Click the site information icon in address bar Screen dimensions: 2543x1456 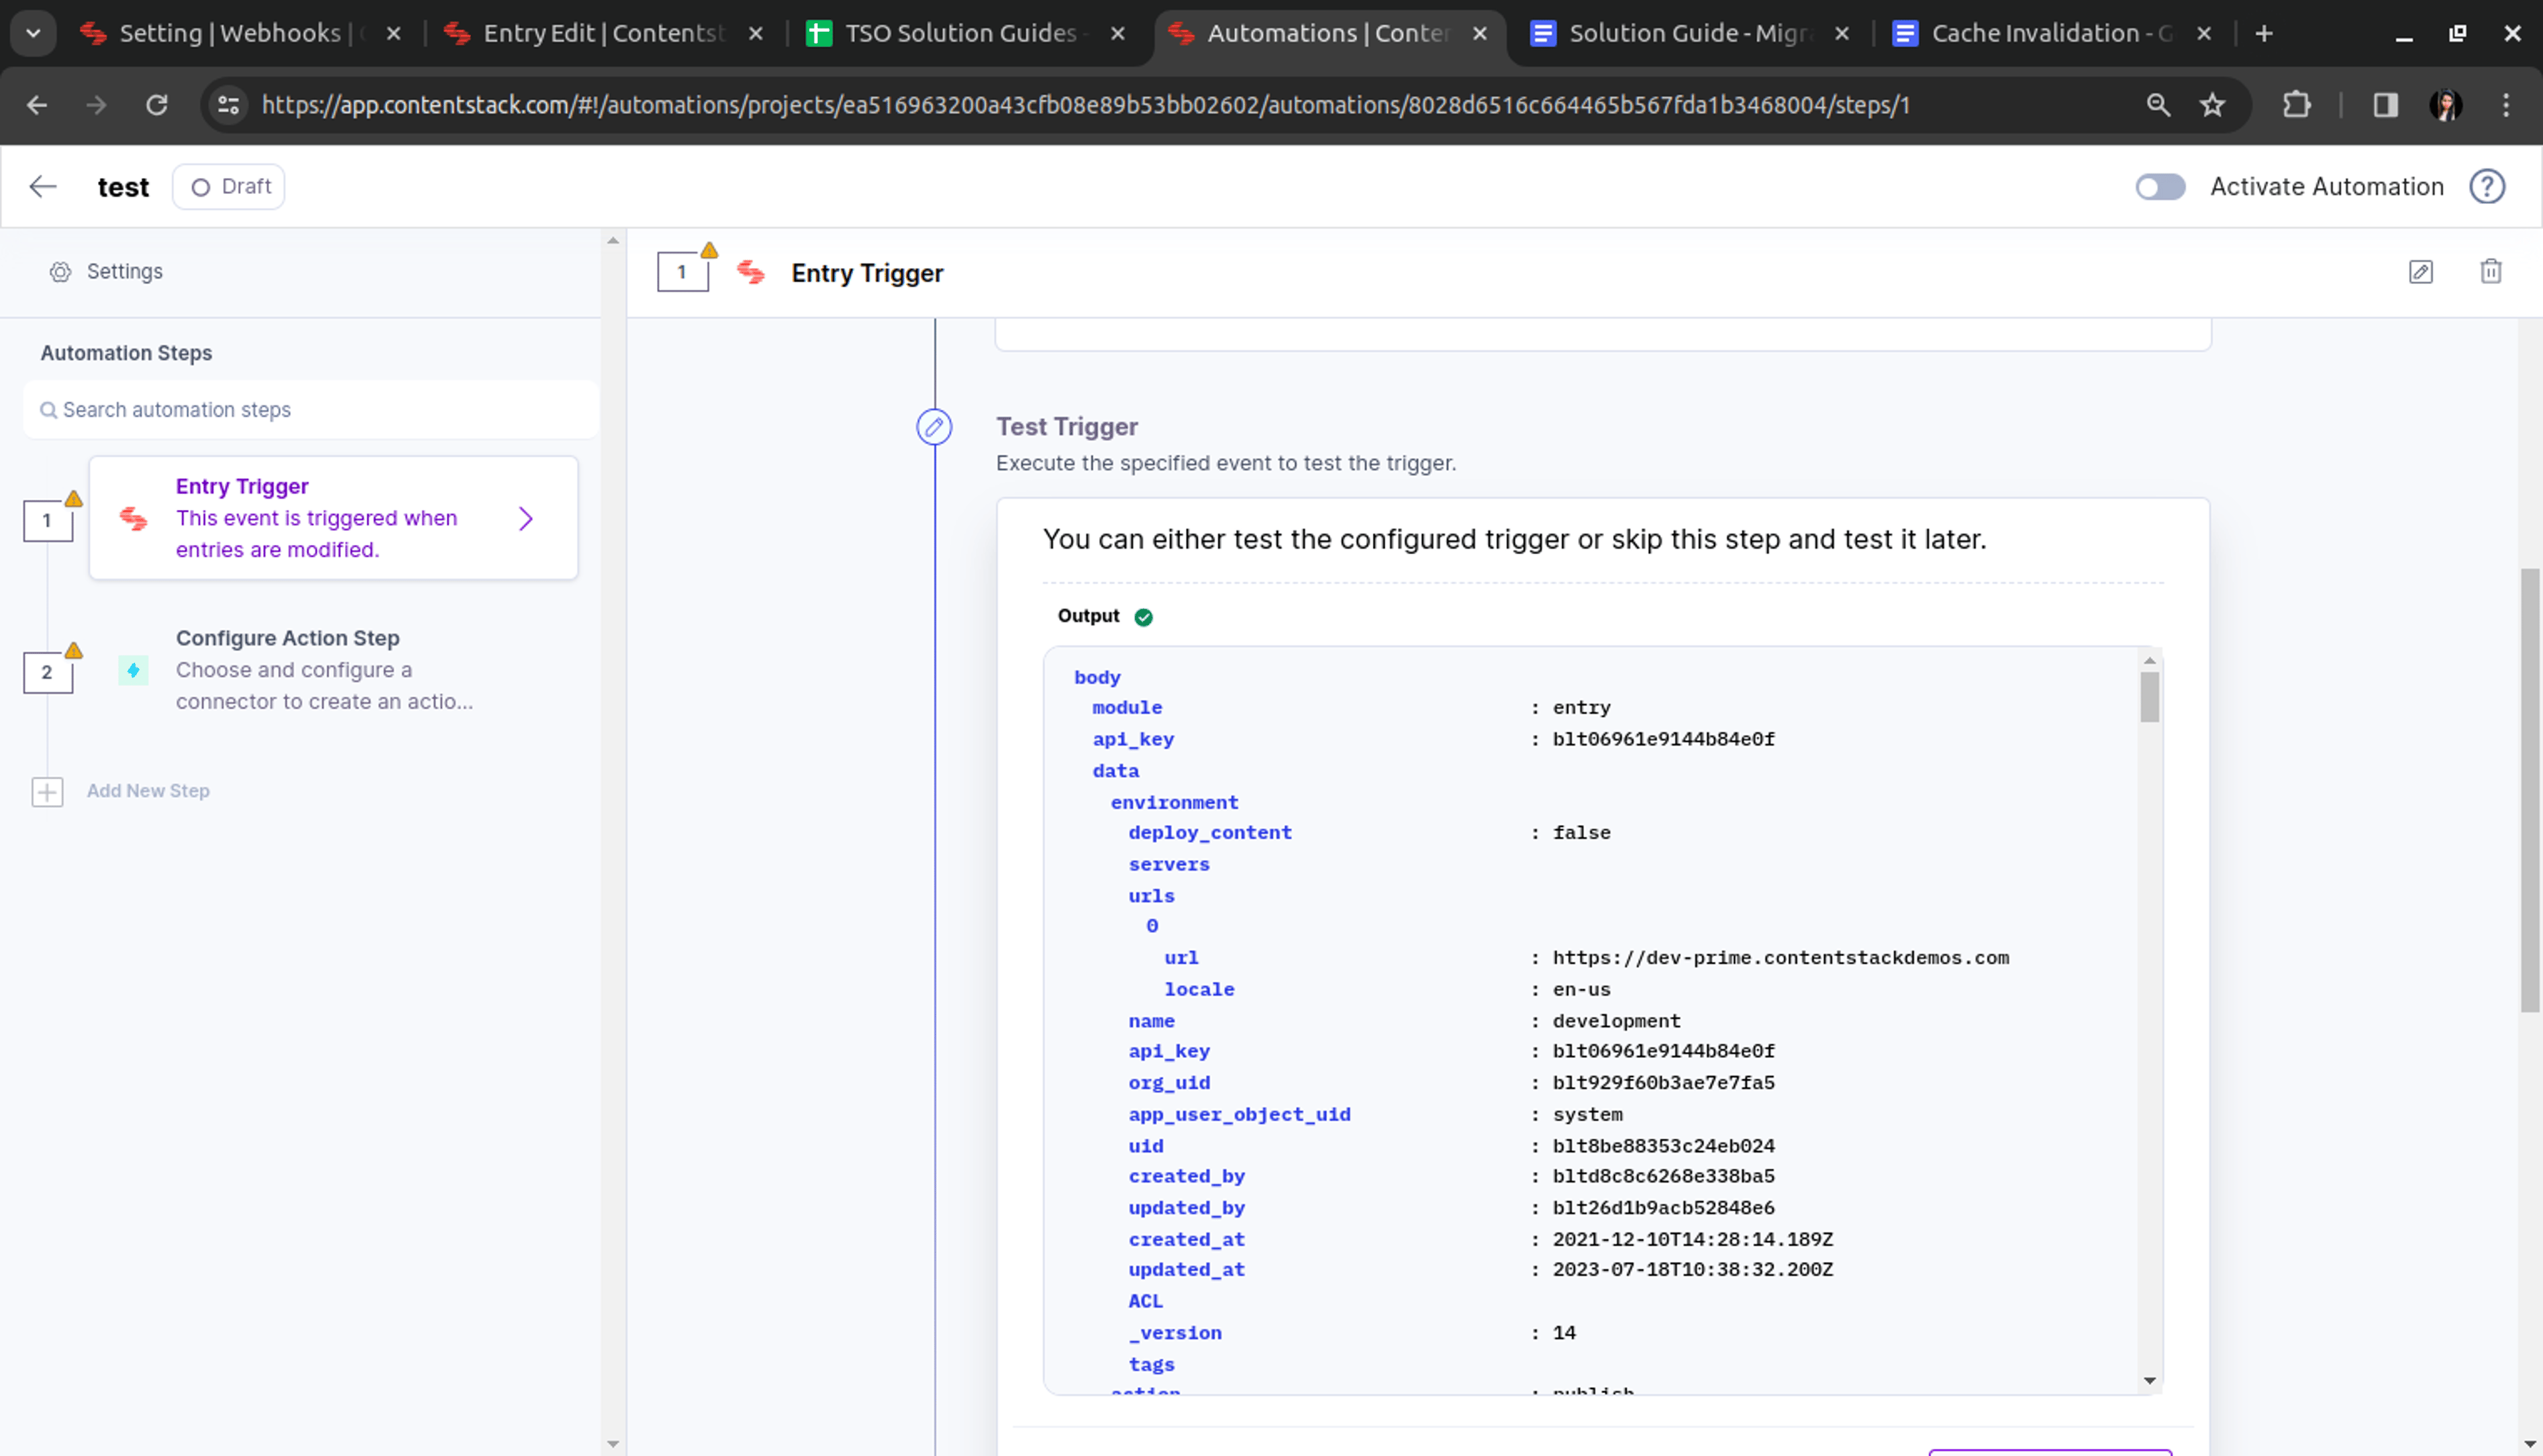click(x=229, y=105)
